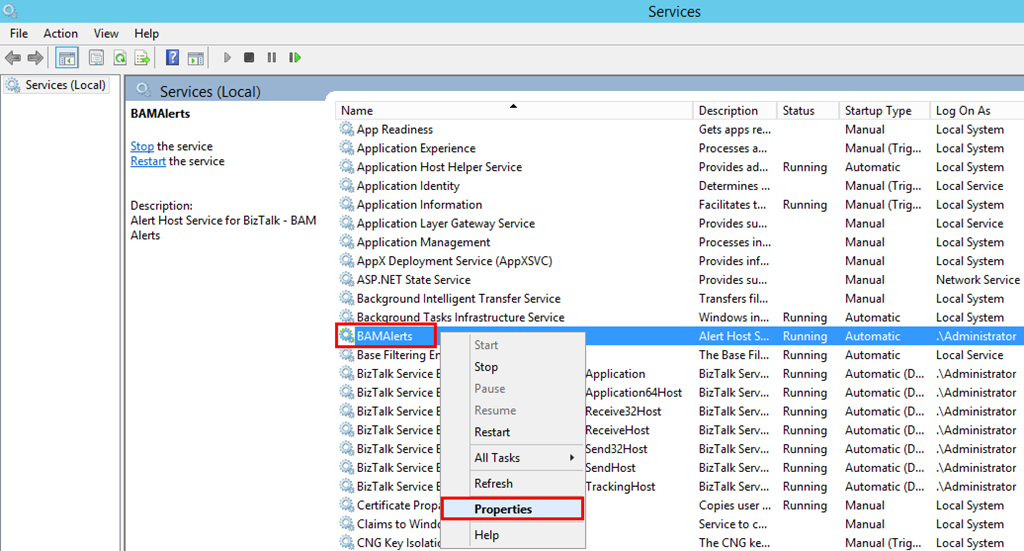Open Help via the blue question mark icon
Viewport: 1024px width, 551px height.
tap(172, 58)
